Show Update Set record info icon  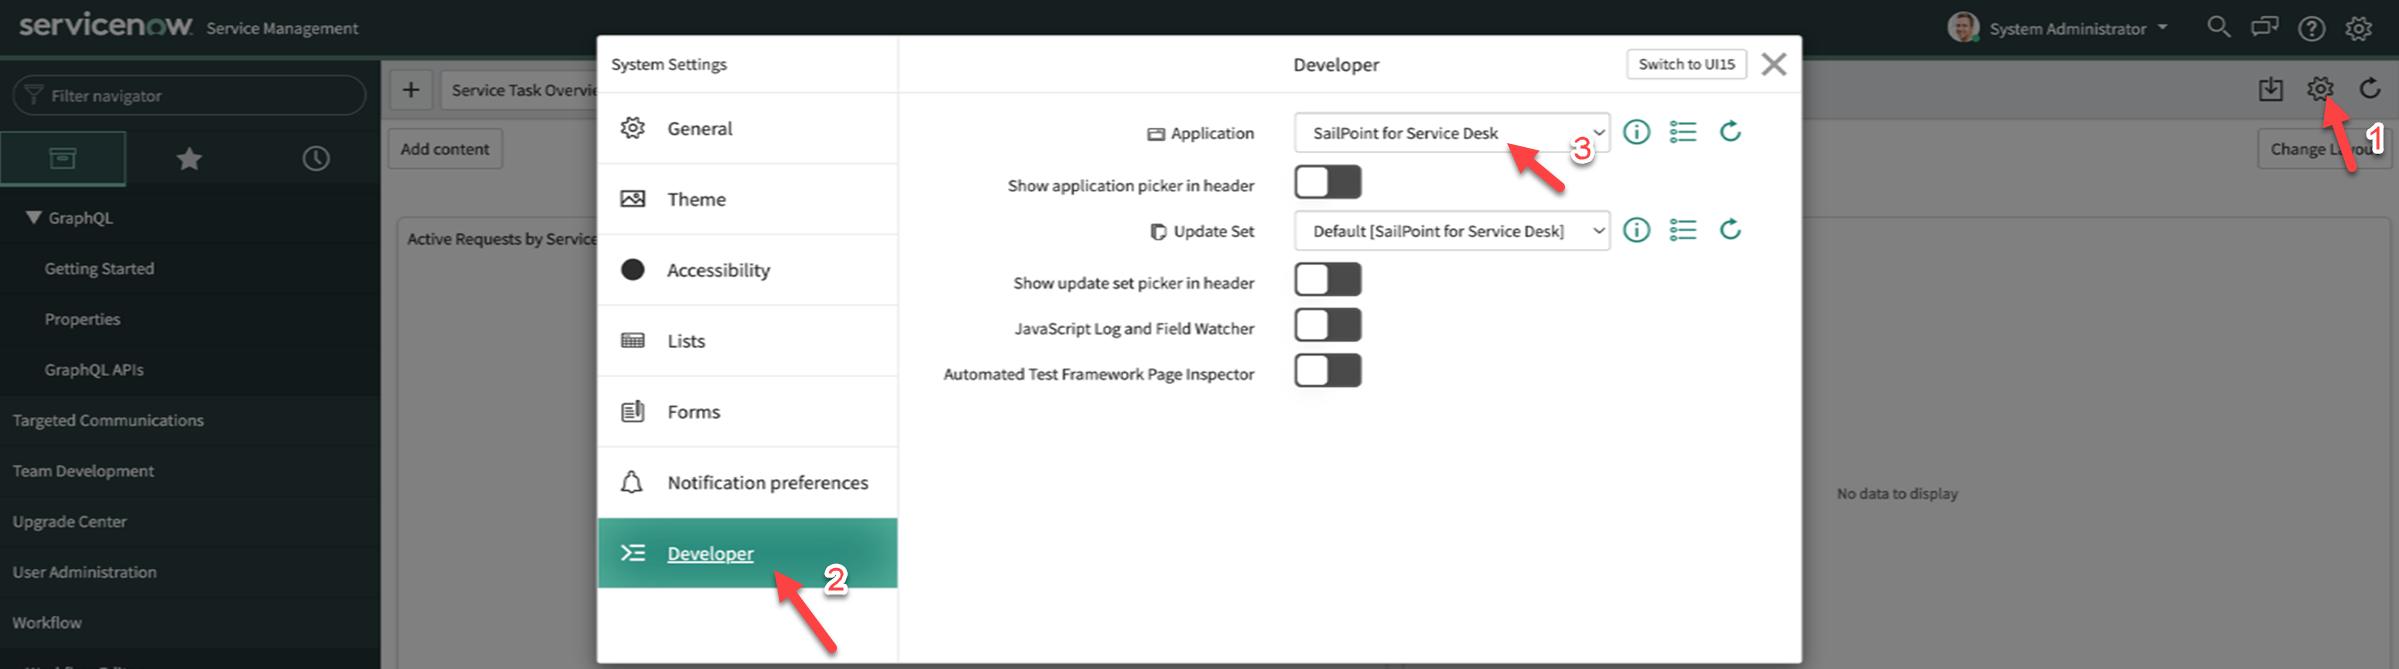[1636, 230]
